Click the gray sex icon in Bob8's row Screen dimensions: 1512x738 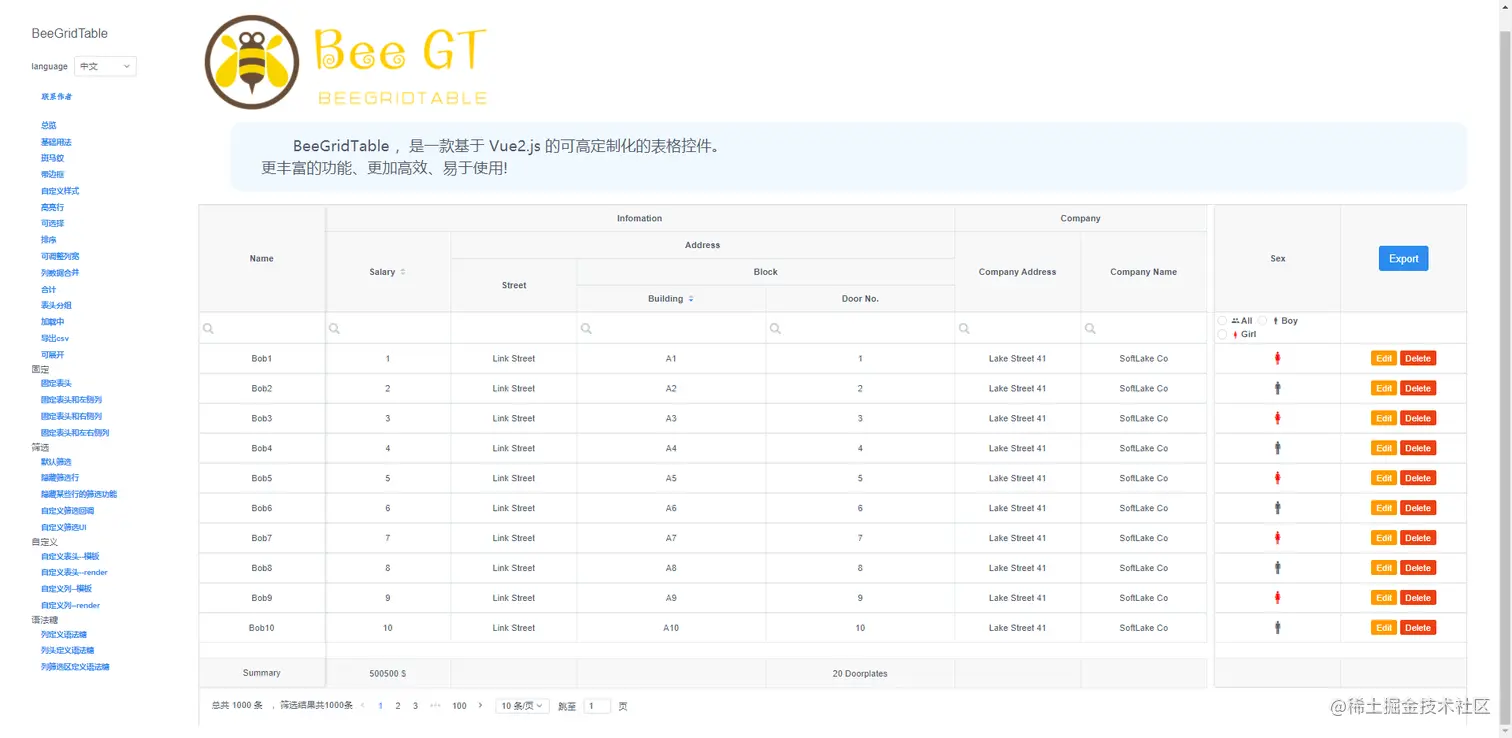(x=1277, y=568)
